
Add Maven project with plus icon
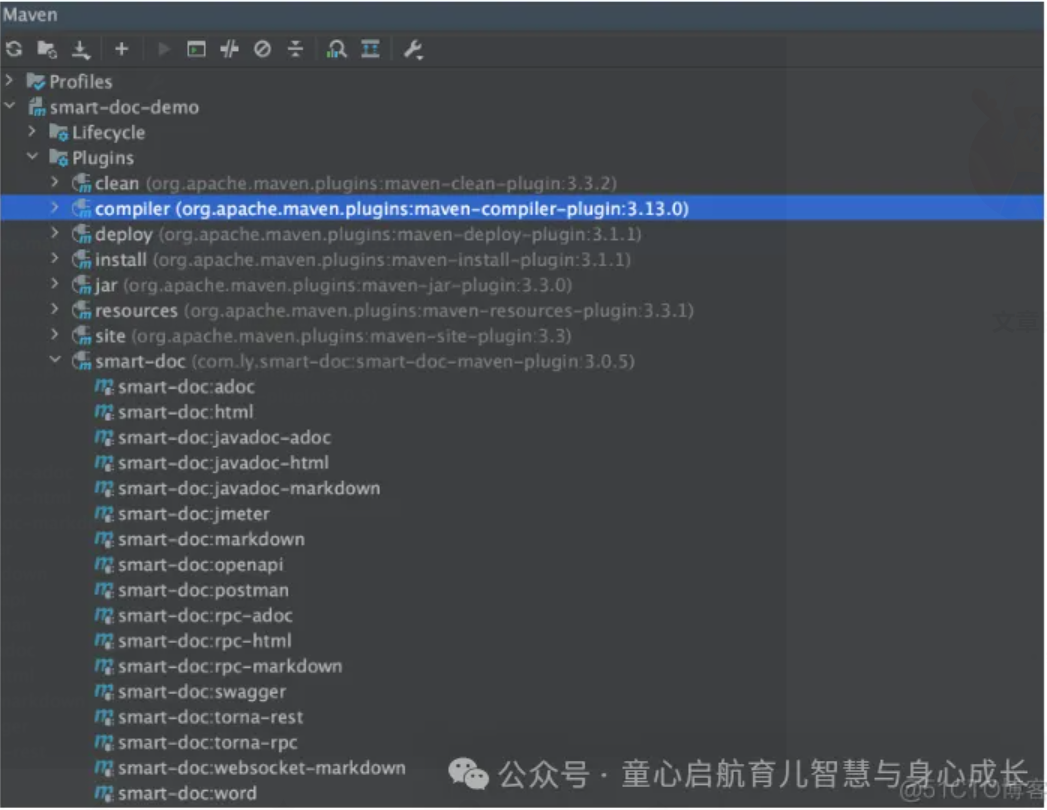122,49
